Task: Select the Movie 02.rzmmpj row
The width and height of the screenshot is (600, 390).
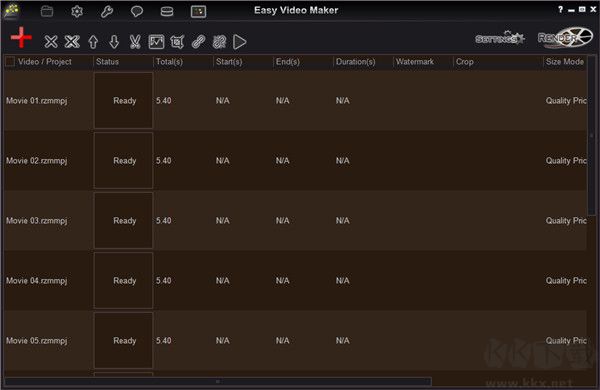Action: point(296,161)
